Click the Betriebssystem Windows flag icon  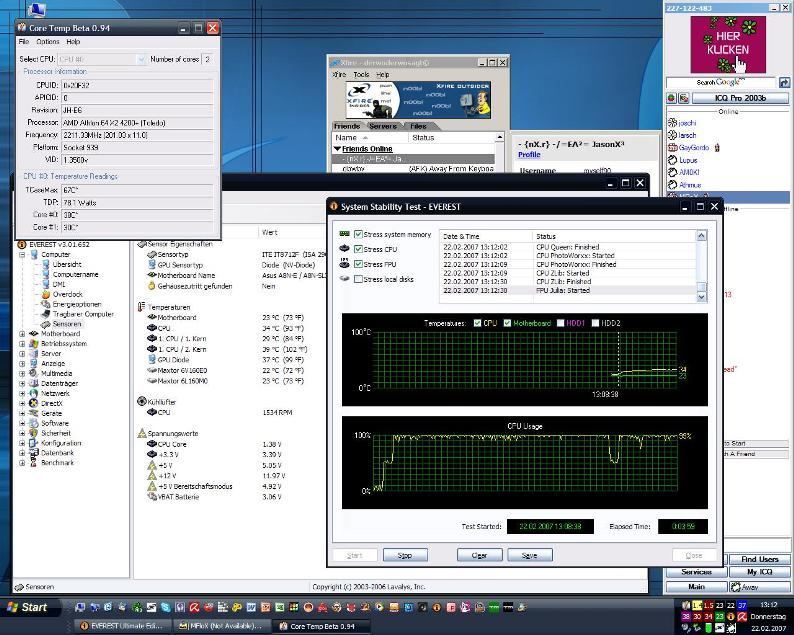click(x=34, y=344)
